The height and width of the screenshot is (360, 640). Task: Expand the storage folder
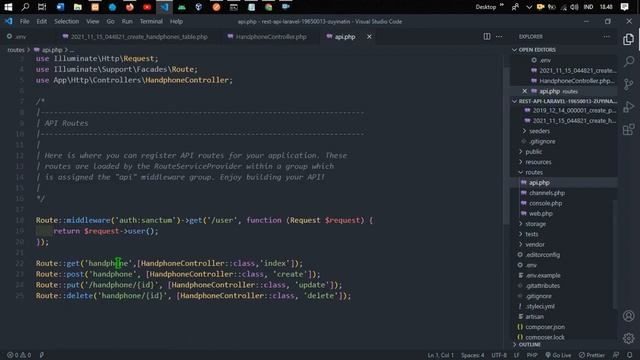click(x=535, y=224)
